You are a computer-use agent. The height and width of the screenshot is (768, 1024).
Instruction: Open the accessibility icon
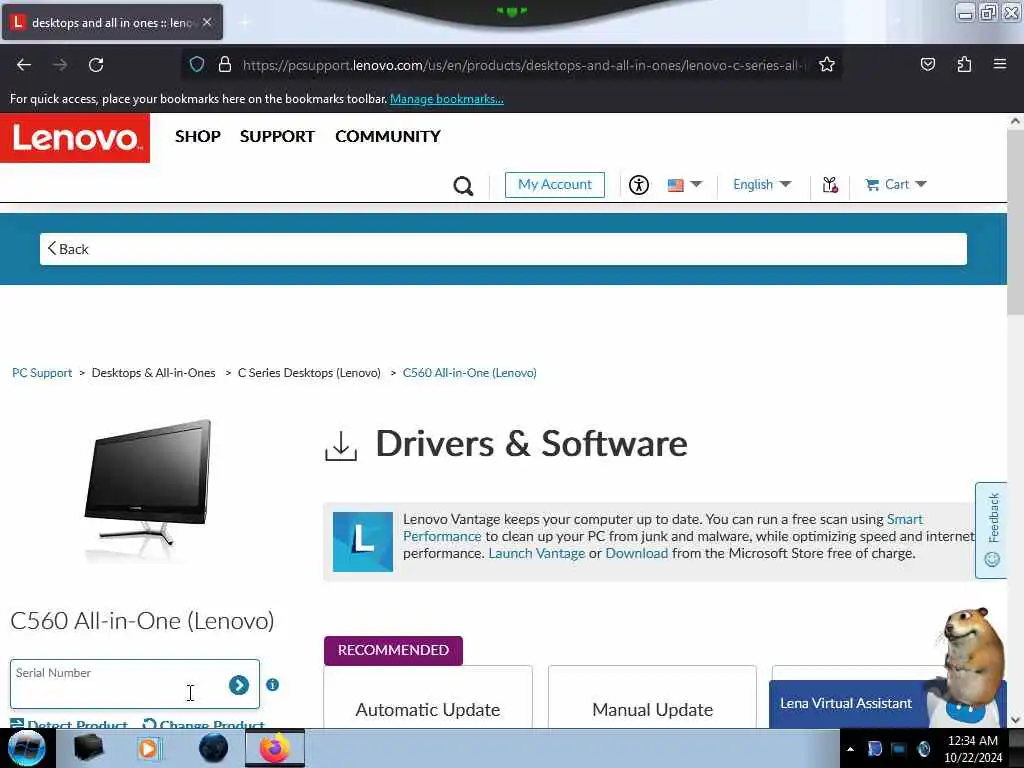pos(639,185)
